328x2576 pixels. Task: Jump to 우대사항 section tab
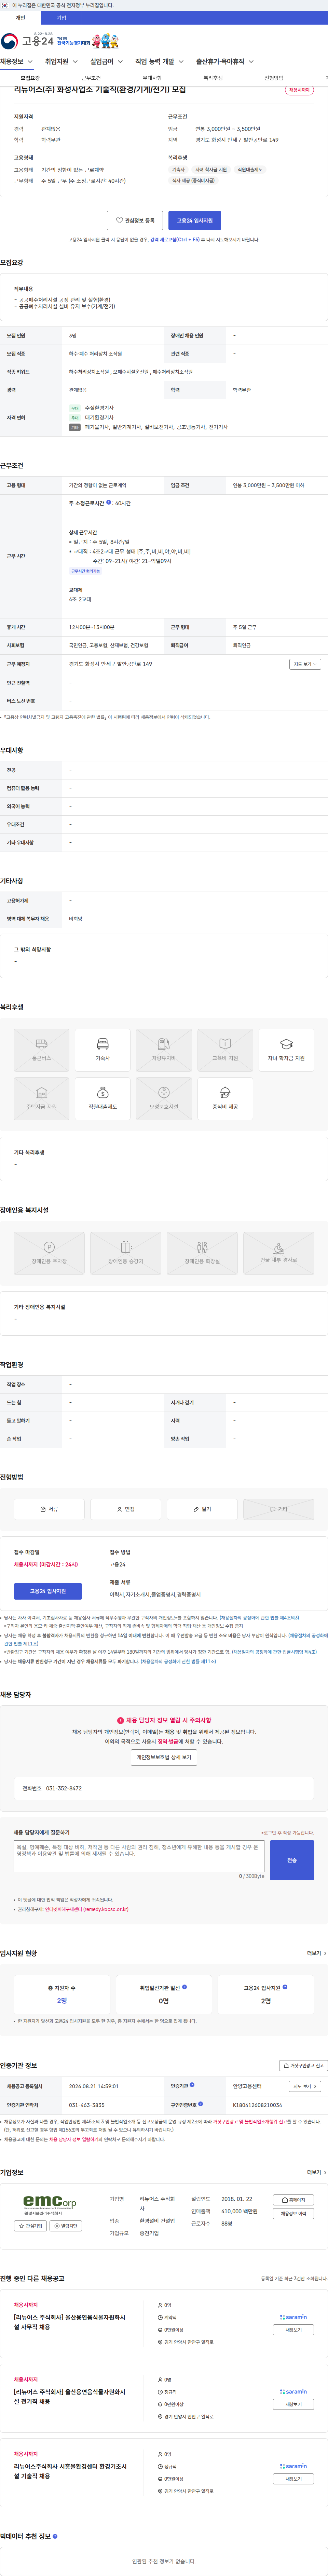tap(152, 78)
